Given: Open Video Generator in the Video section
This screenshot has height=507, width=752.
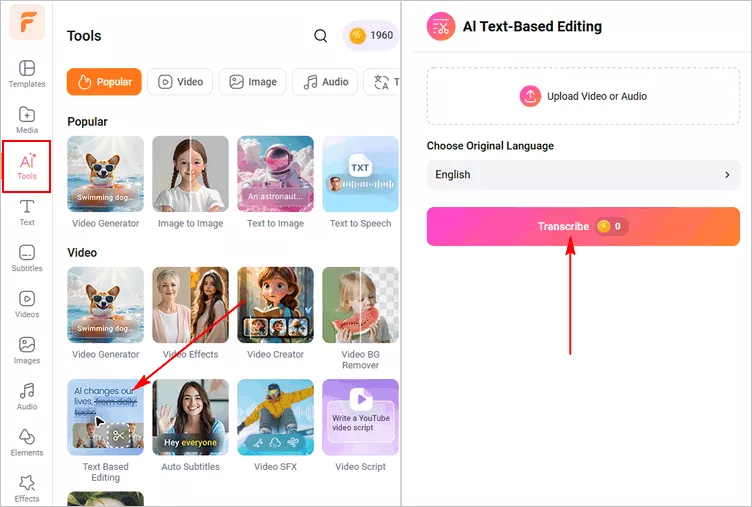Looking at the screenshot, I should [106, 313].
